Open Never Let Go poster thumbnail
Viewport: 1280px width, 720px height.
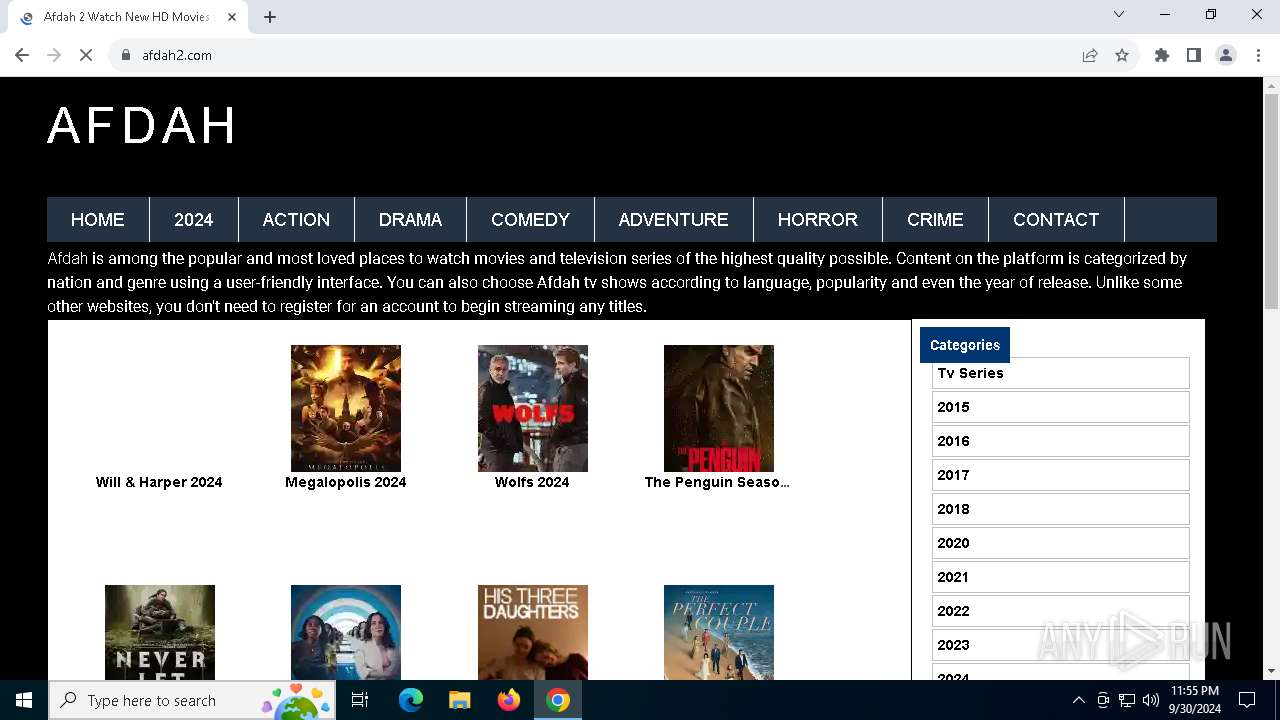(x=160, y=632)
